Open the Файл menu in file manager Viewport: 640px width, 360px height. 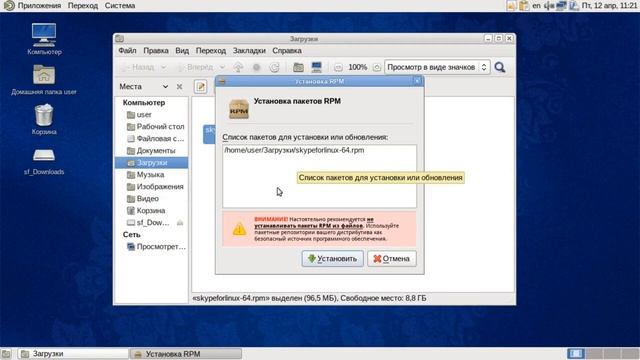pyautogui.click(x=127, y=51)
